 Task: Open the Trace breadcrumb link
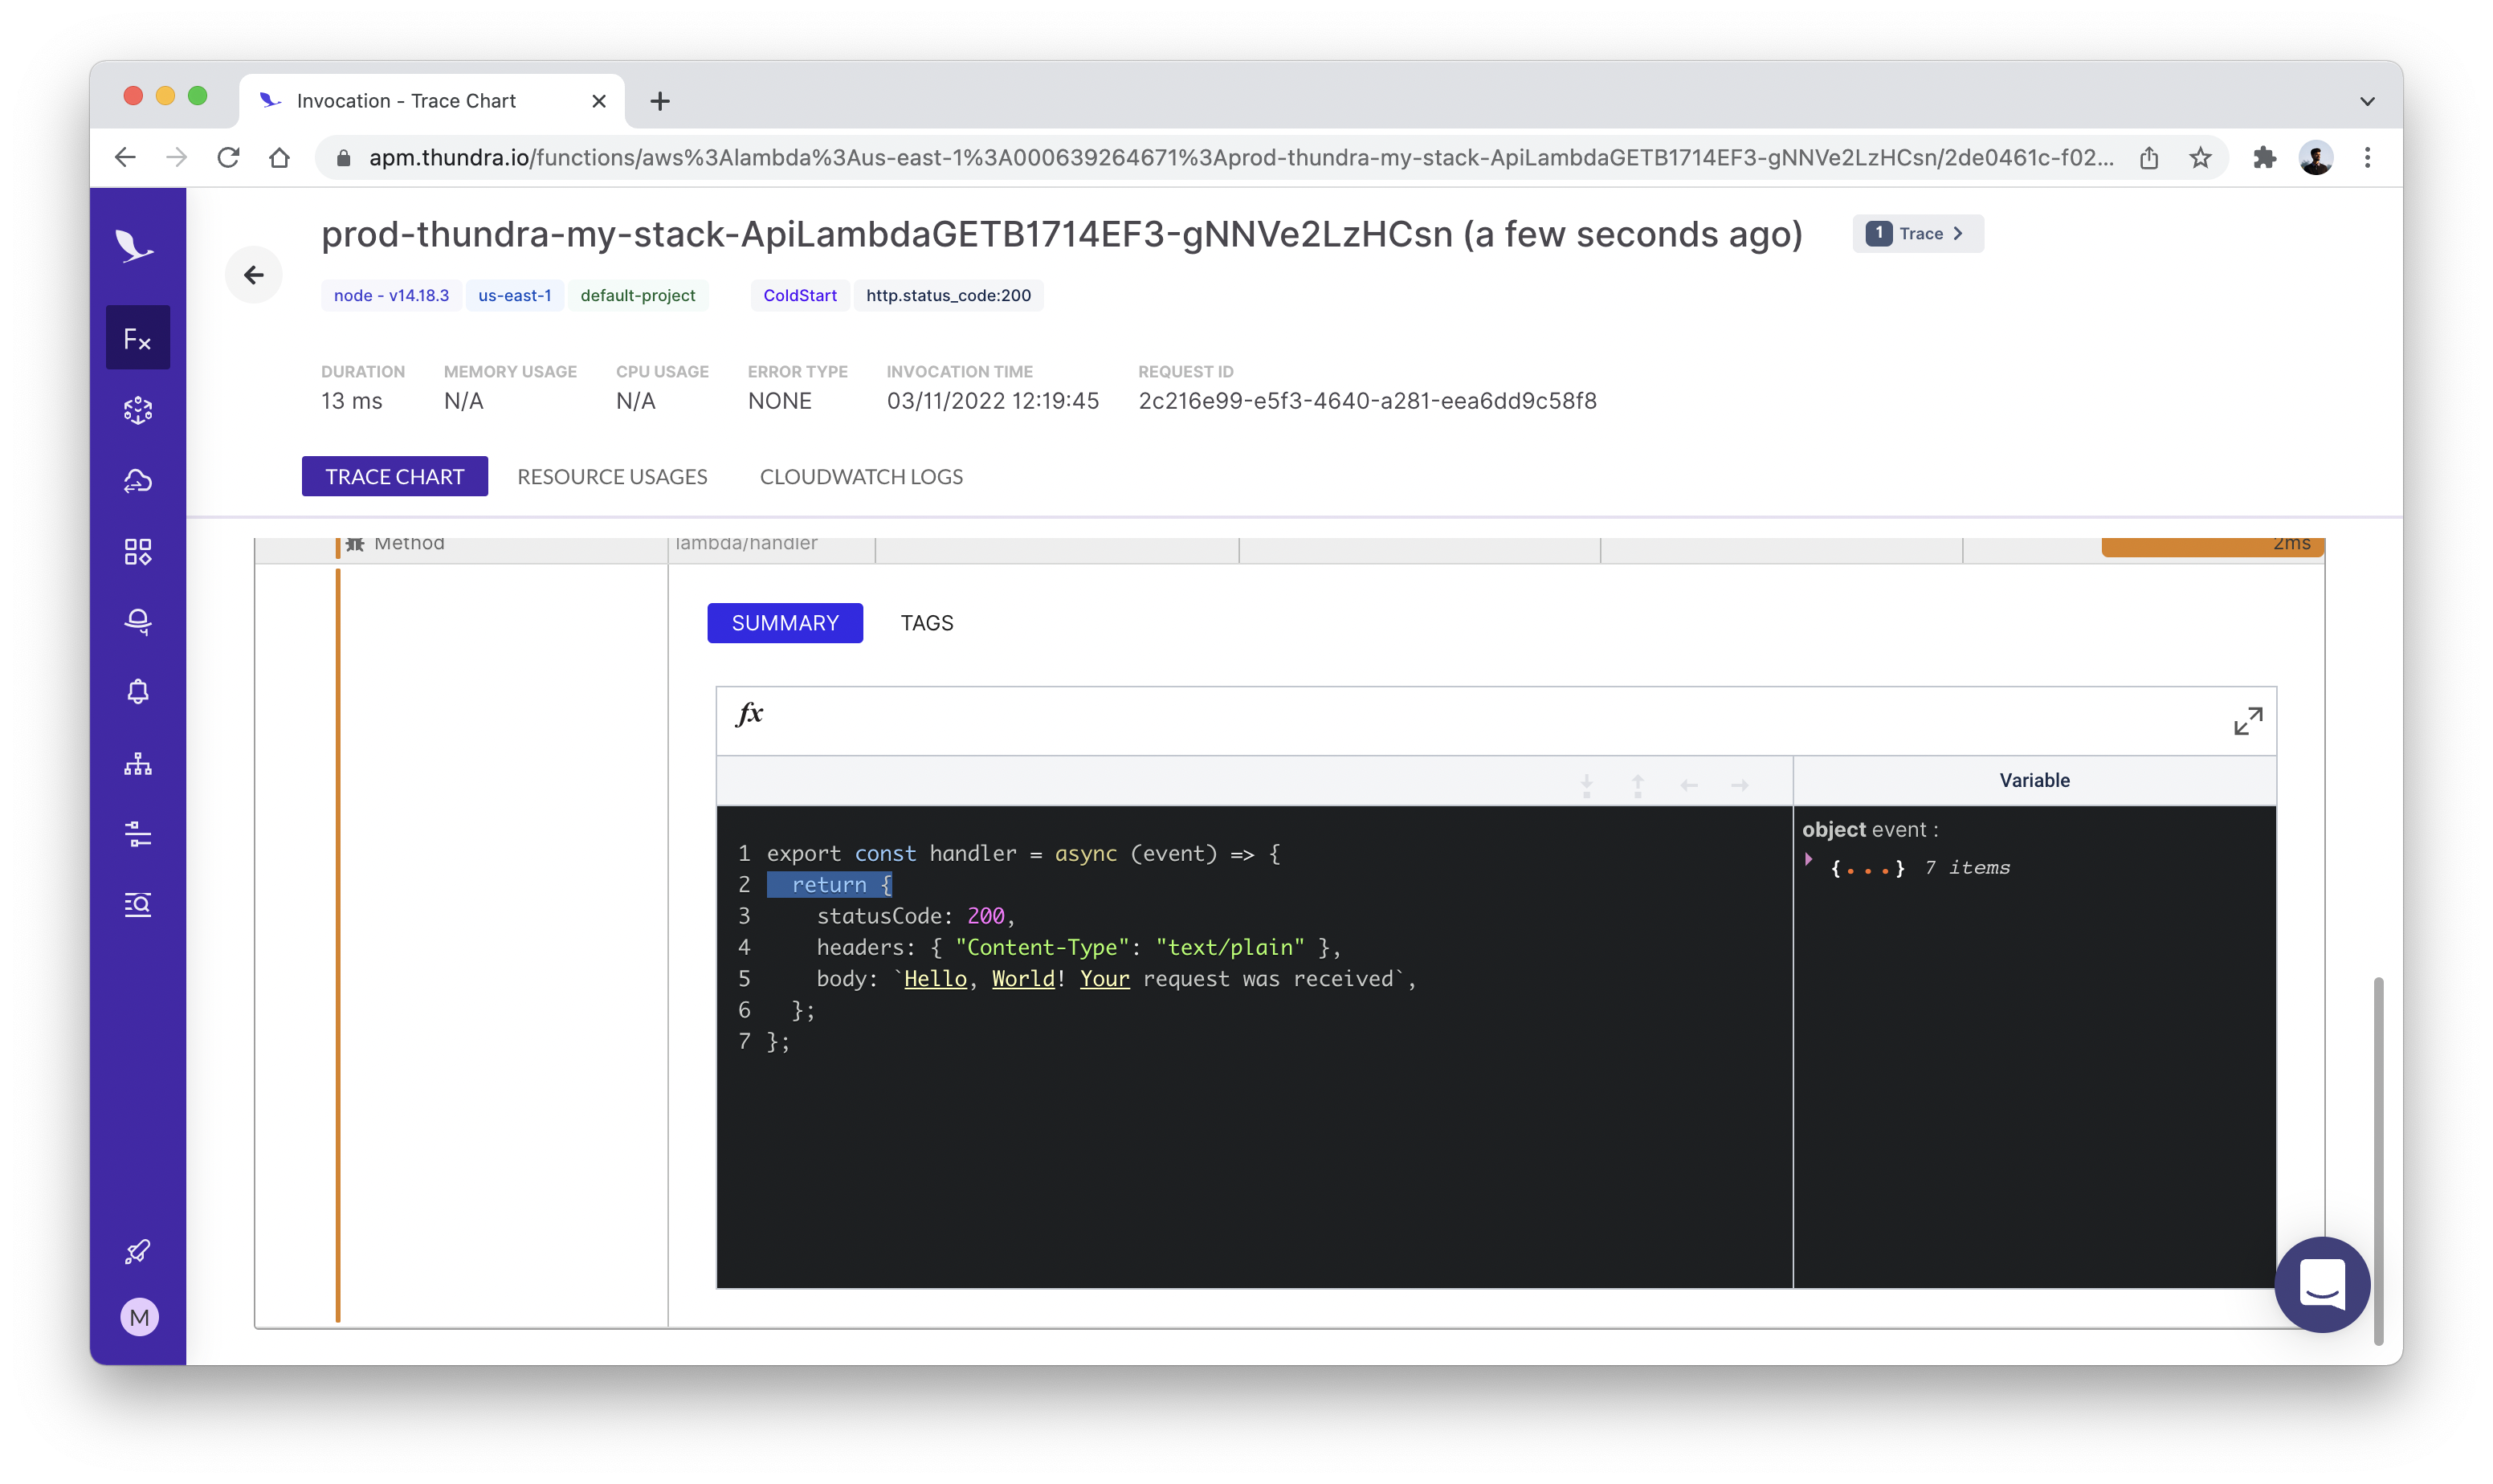[1919, 231]
